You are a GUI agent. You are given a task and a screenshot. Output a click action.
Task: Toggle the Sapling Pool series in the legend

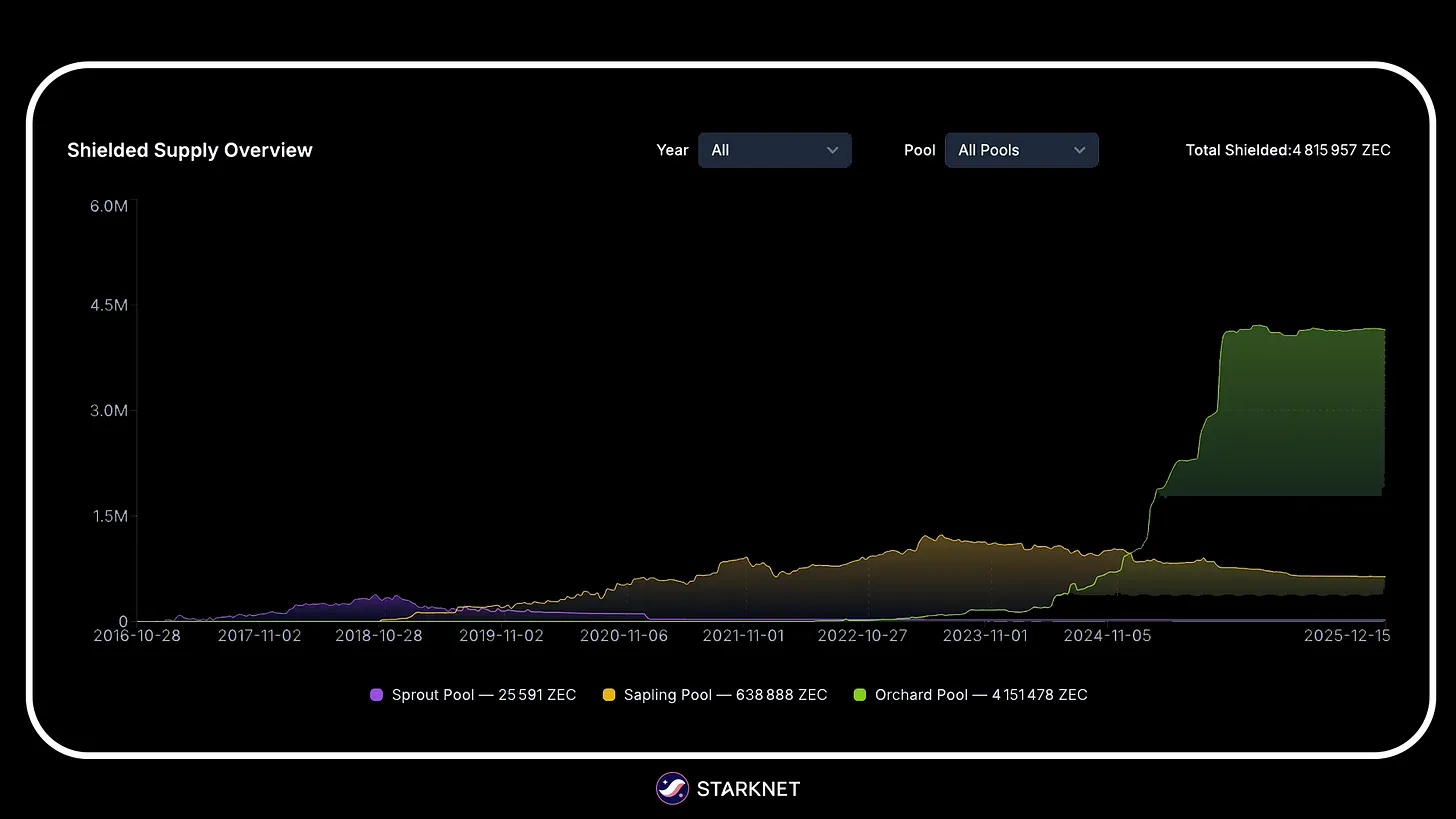(x=715, y=694)
